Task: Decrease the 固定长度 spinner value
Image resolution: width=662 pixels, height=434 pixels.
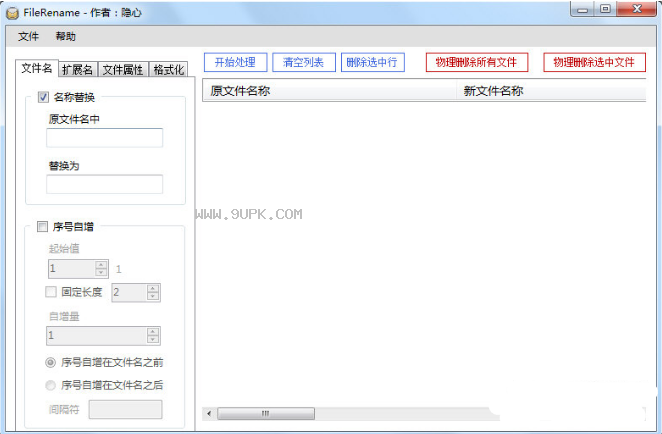Action: click(153, 296)
